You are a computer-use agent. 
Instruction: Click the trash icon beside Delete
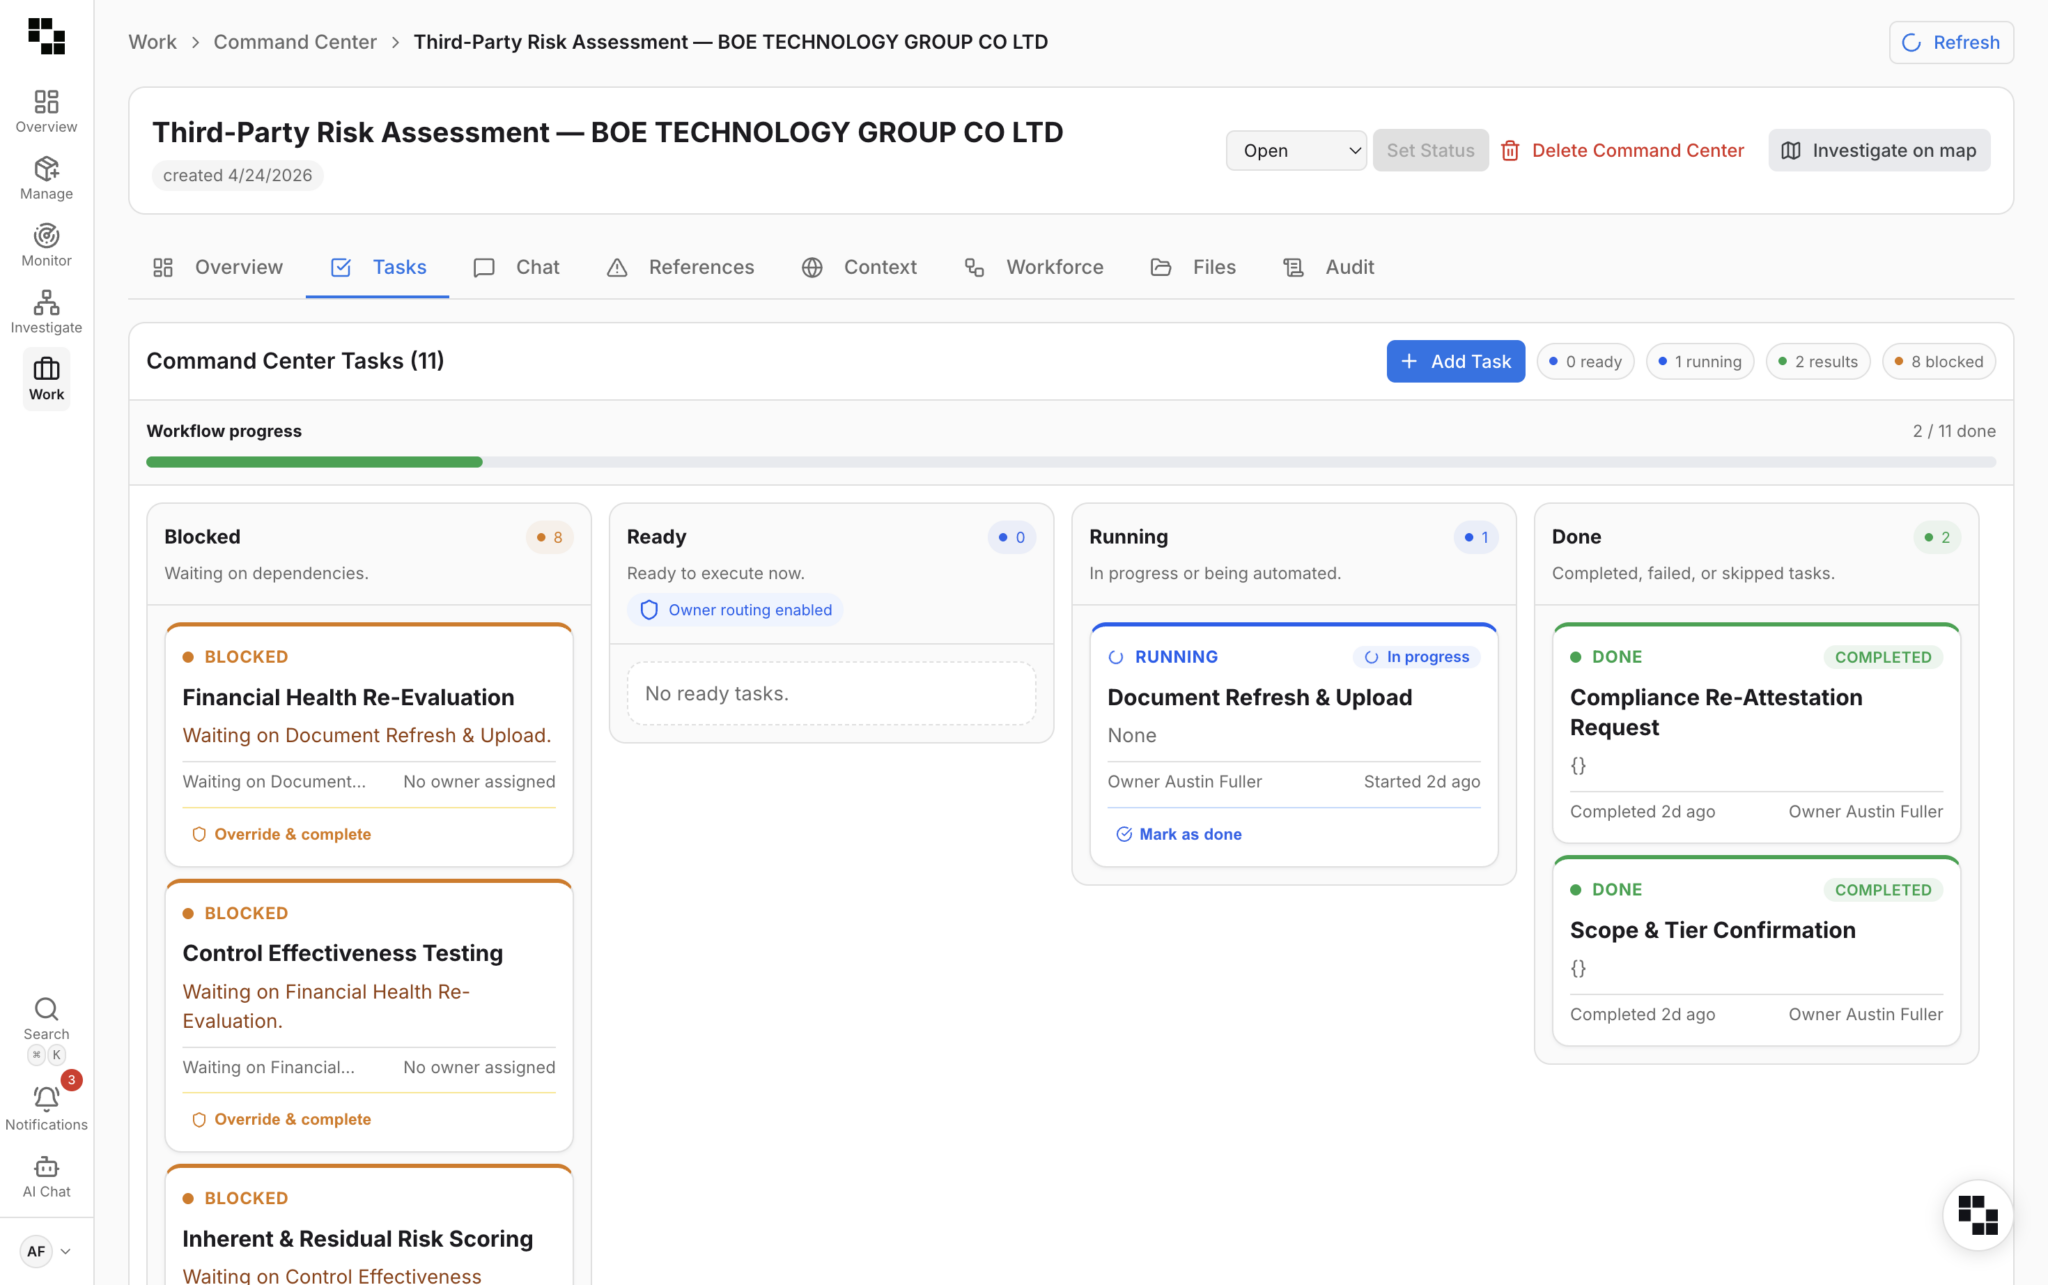[x=1510, y=150]
